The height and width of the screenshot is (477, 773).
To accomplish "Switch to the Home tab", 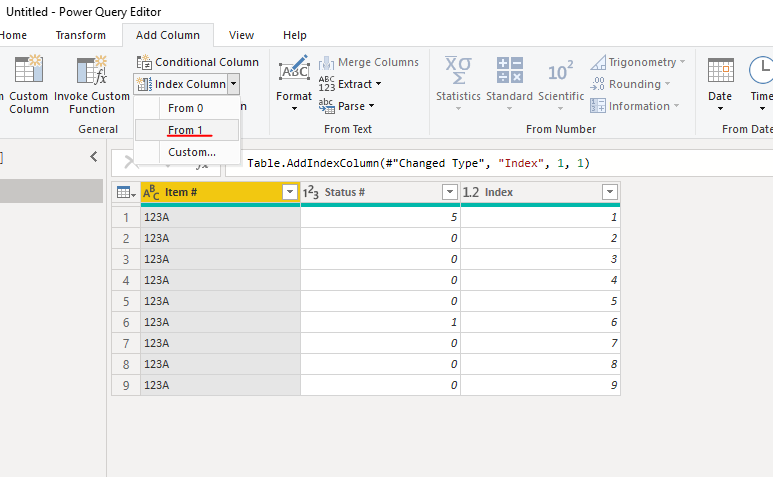I will [13, 35].
